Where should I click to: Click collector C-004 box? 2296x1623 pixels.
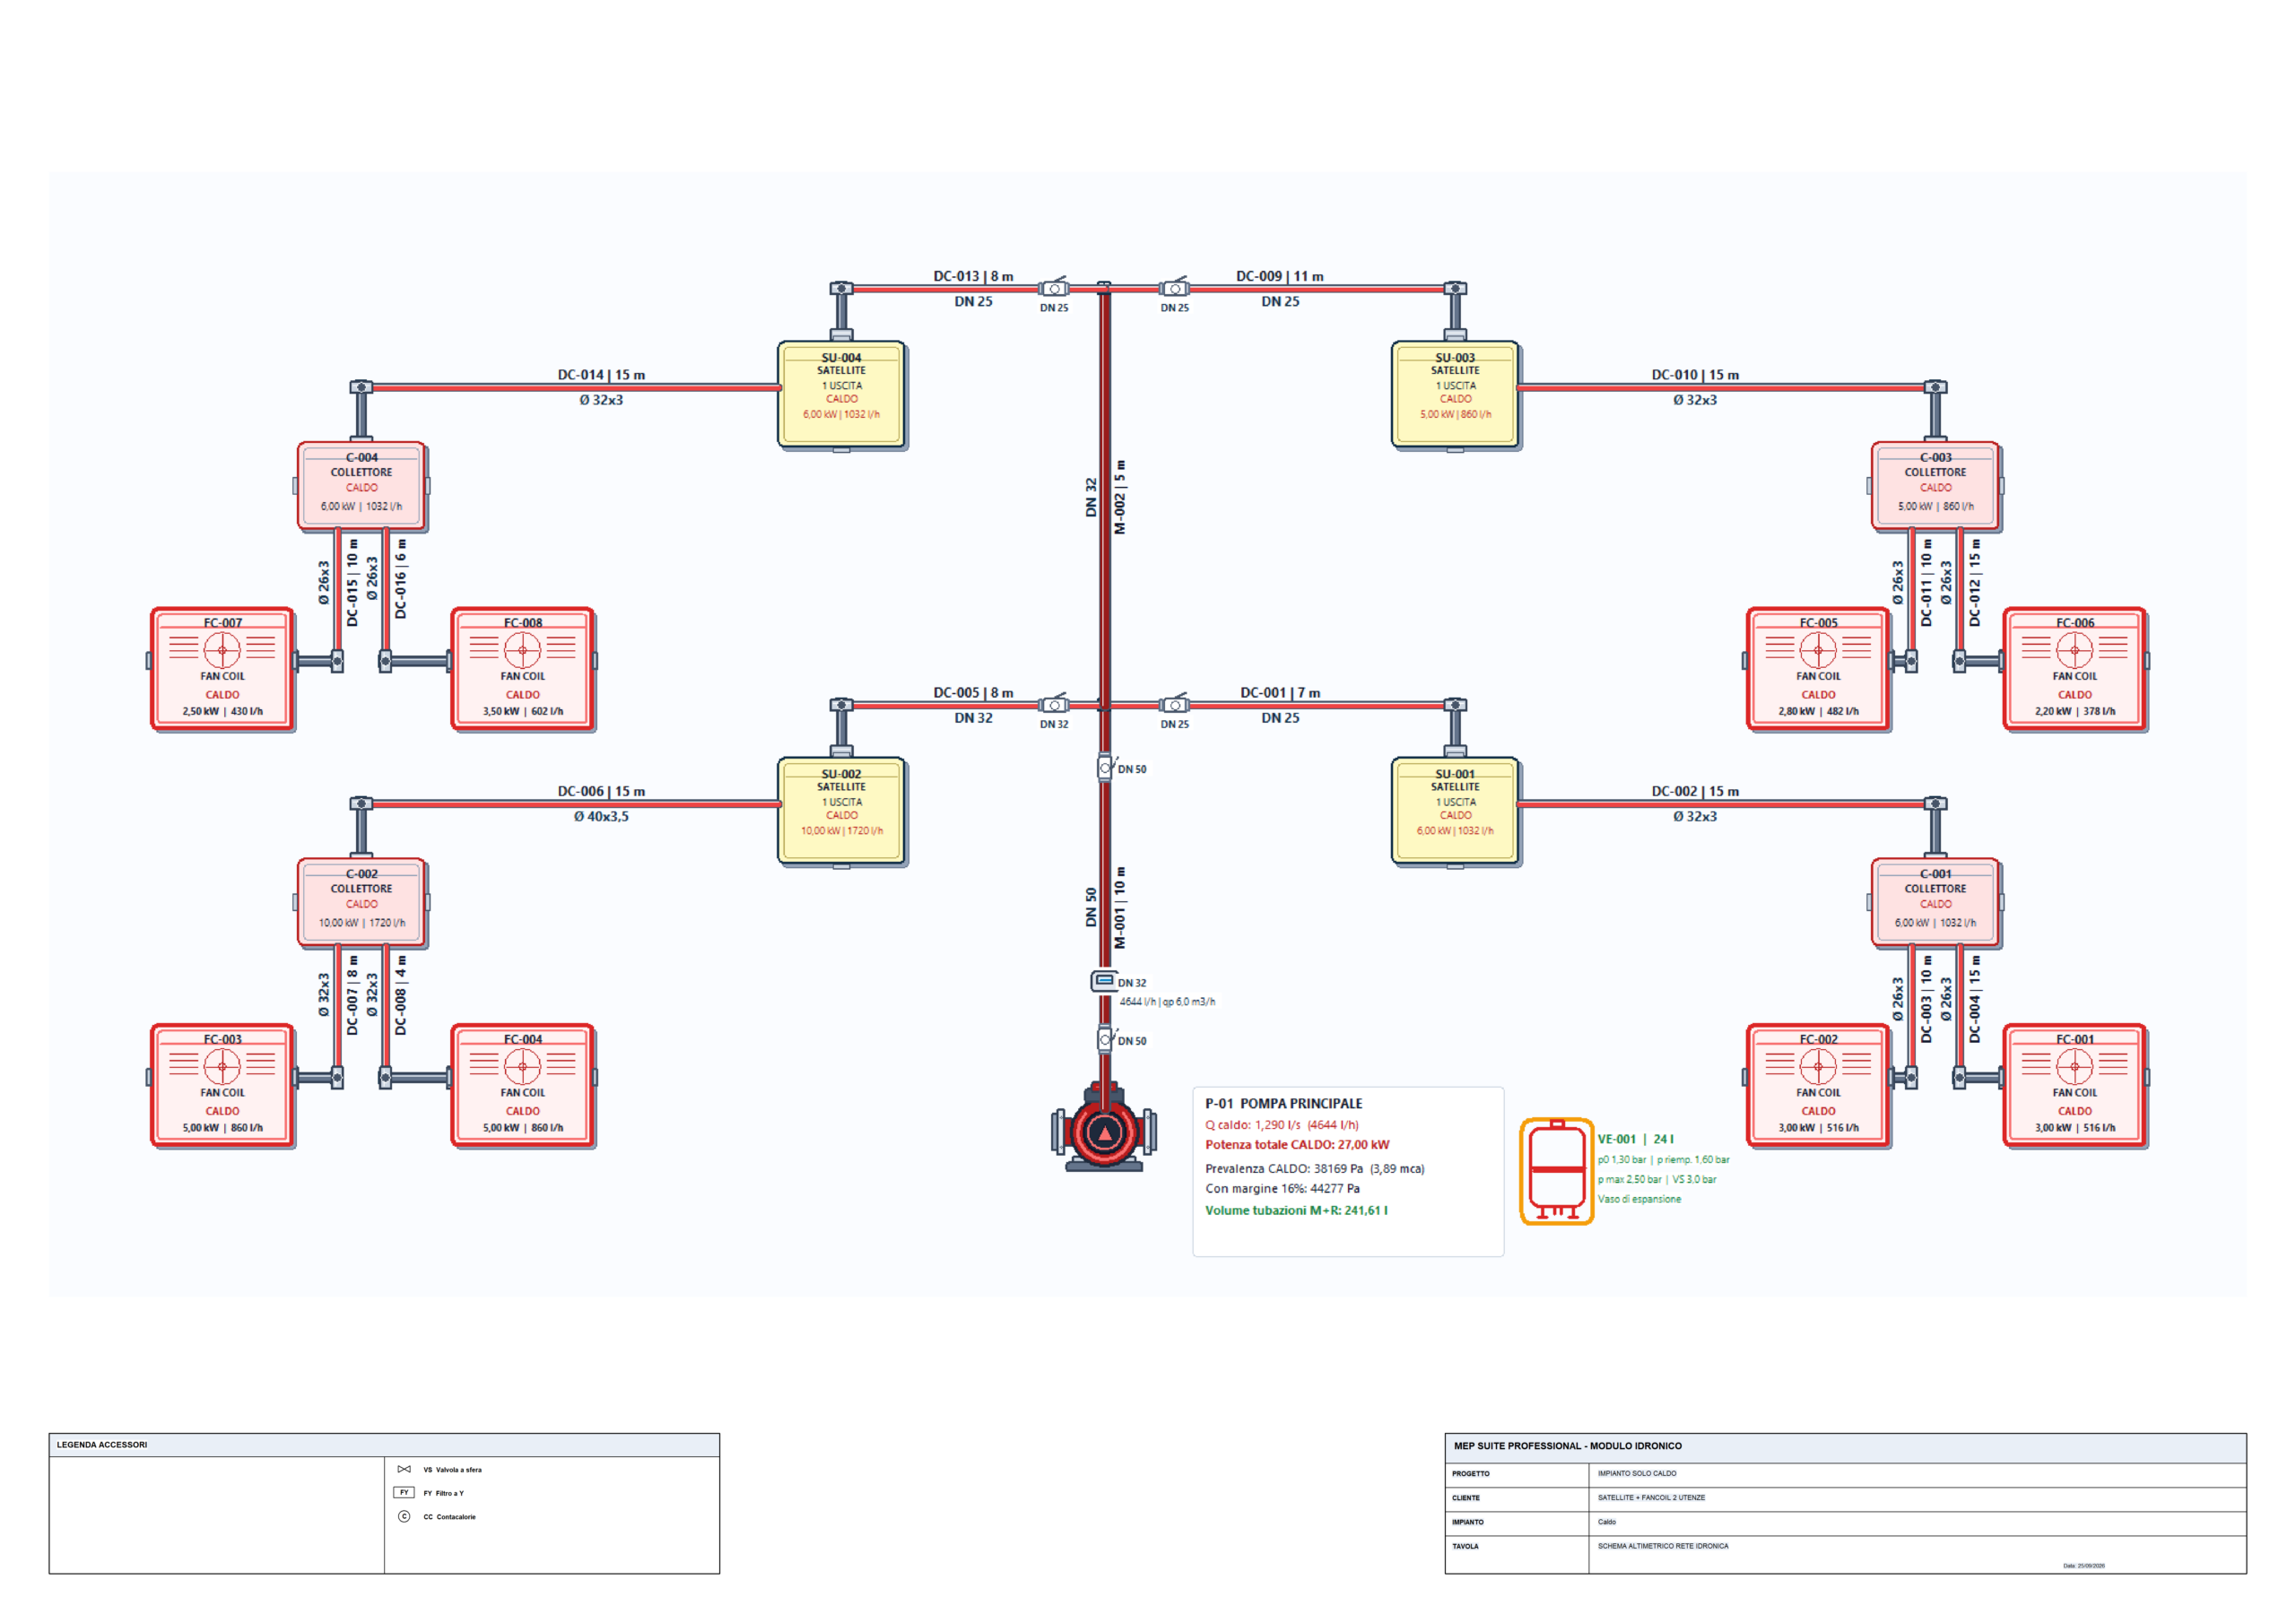[x=362, y=486]
